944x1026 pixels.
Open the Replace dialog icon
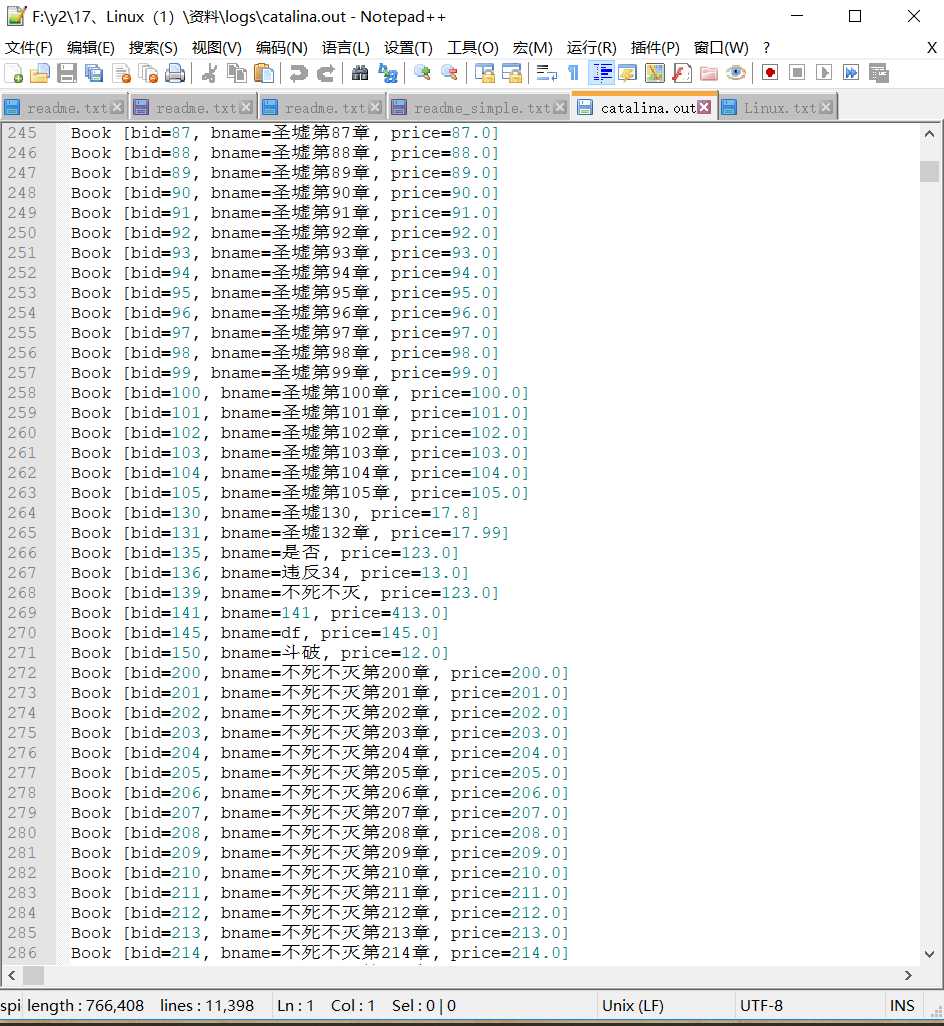(387, 73)
